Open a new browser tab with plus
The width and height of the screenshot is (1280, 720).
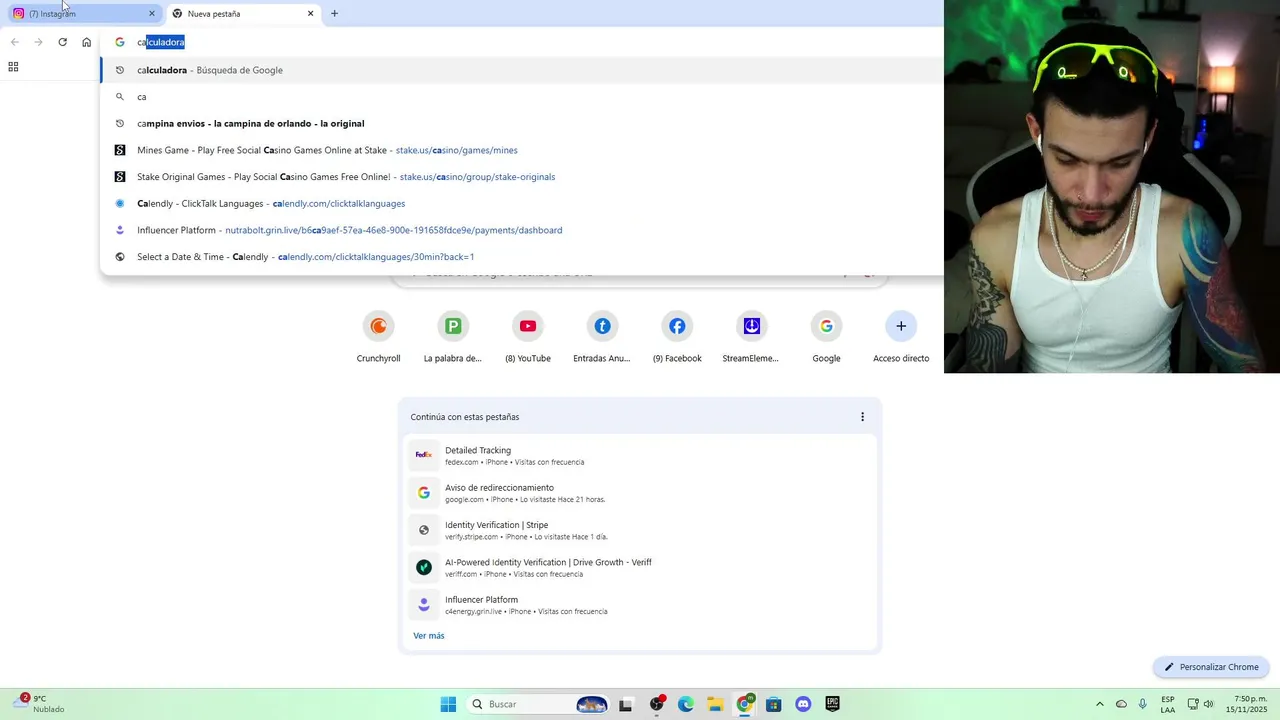(x=334, y=14)
